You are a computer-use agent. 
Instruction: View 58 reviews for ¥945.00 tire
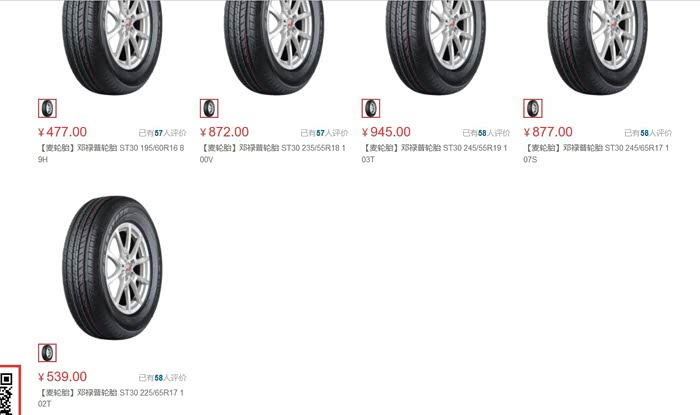pyautogui.click(x=486, y=133)
